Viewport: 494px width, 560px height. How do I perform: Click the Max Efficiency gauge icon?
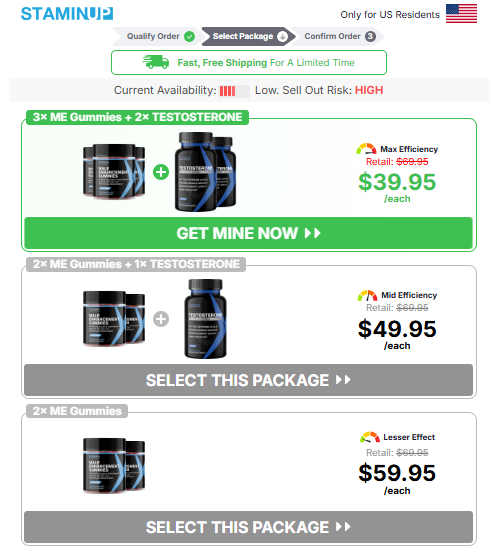point(366,149)
